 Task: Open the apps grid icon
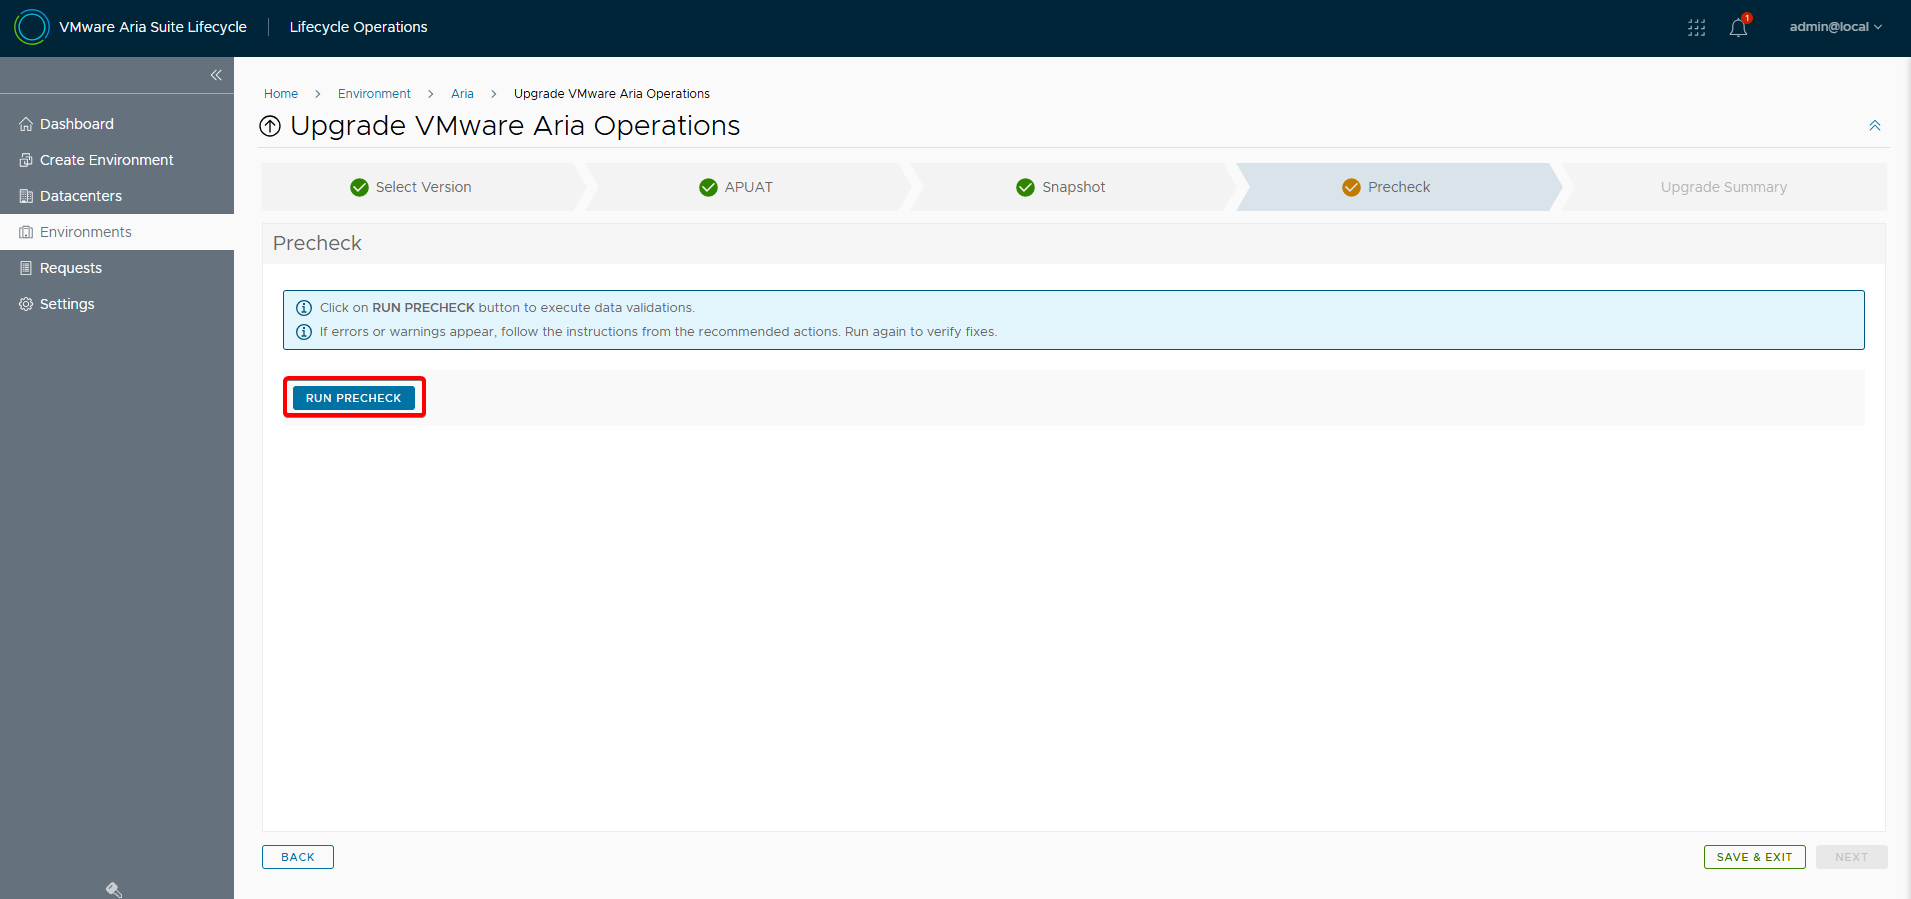tap(1696, 28)
